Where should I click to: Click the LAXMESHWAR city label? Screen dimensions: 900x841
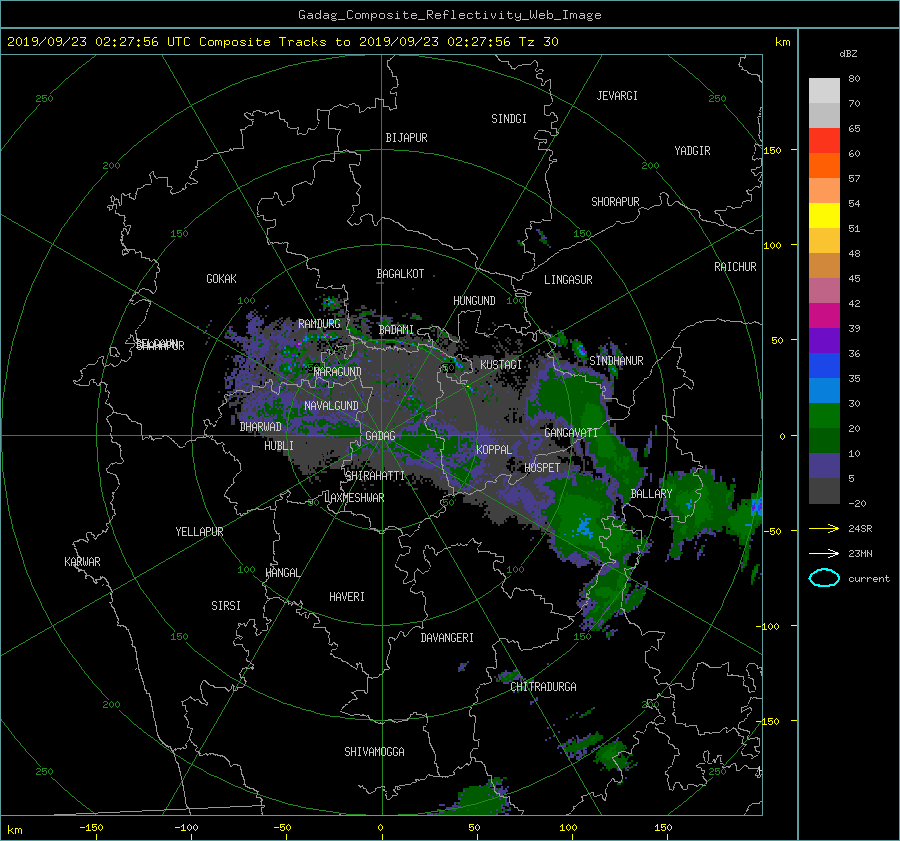[354, 498]
